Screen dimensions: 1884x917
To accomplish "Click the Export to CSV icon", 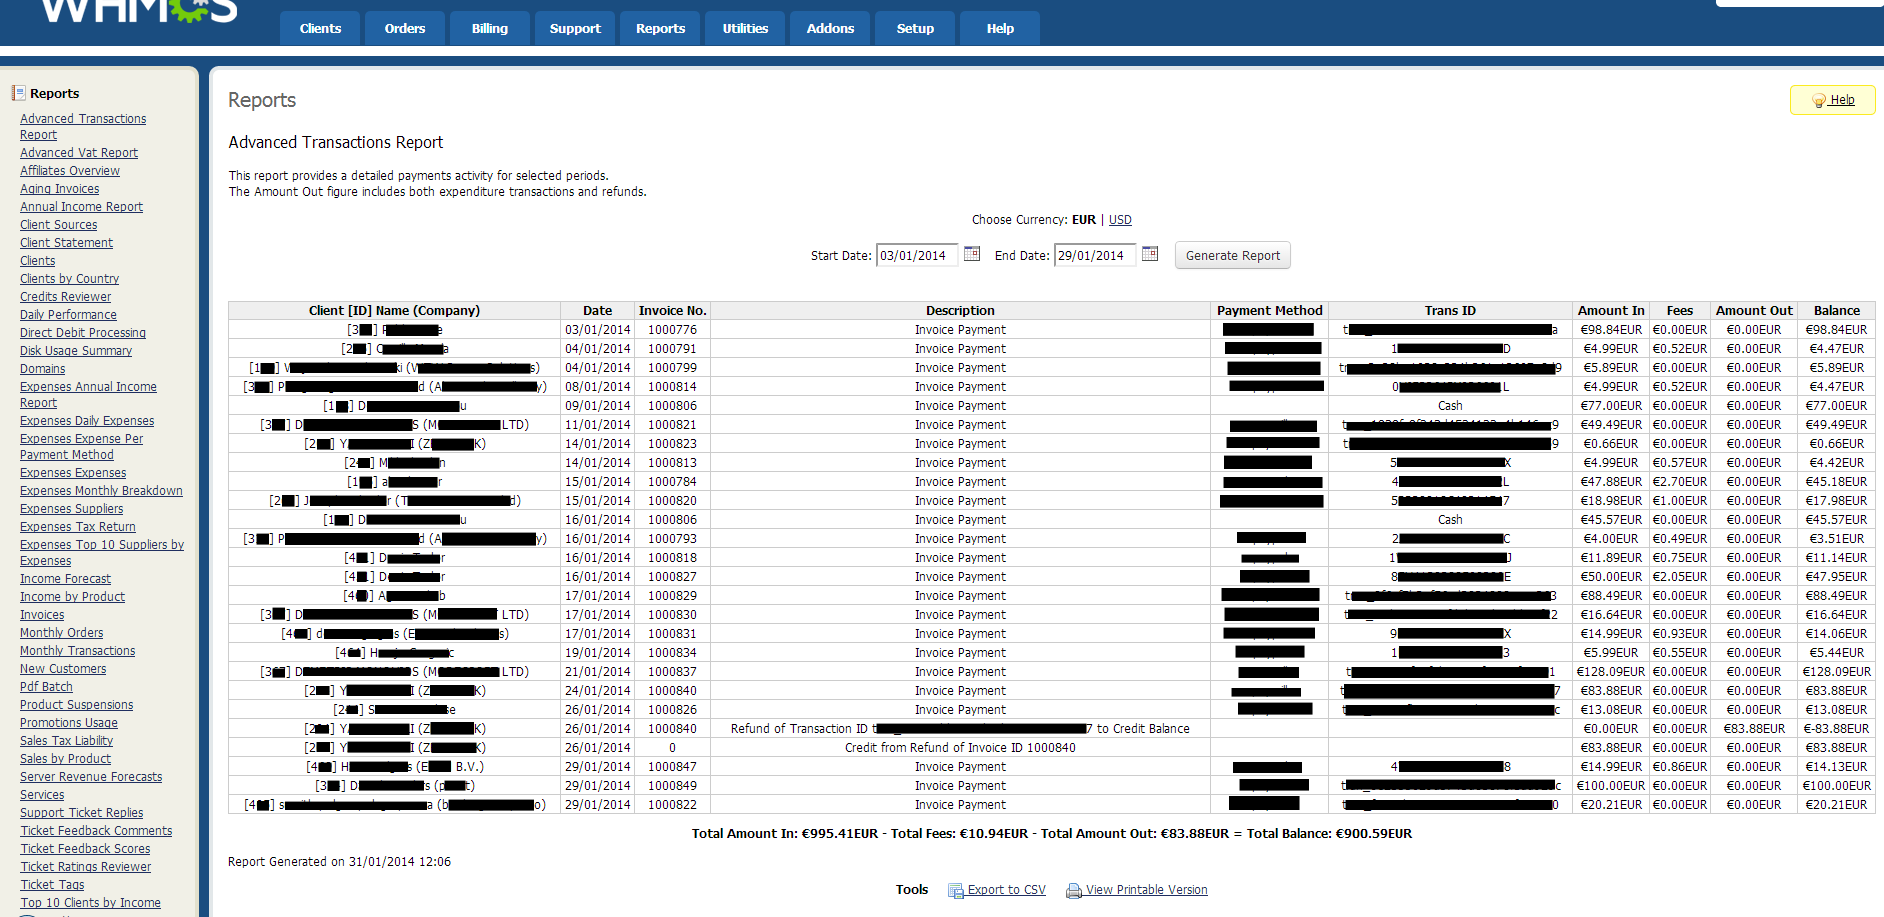I will tap(955, 891).
